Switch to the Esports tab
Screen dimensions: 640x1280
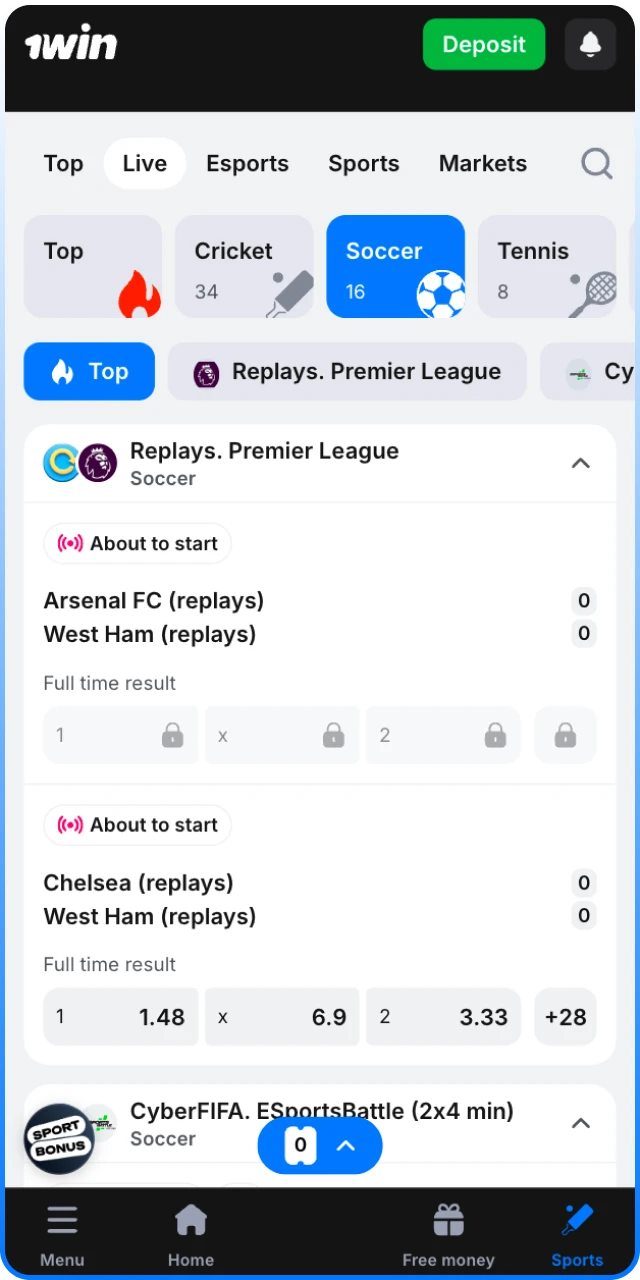[x=247, y=163]
